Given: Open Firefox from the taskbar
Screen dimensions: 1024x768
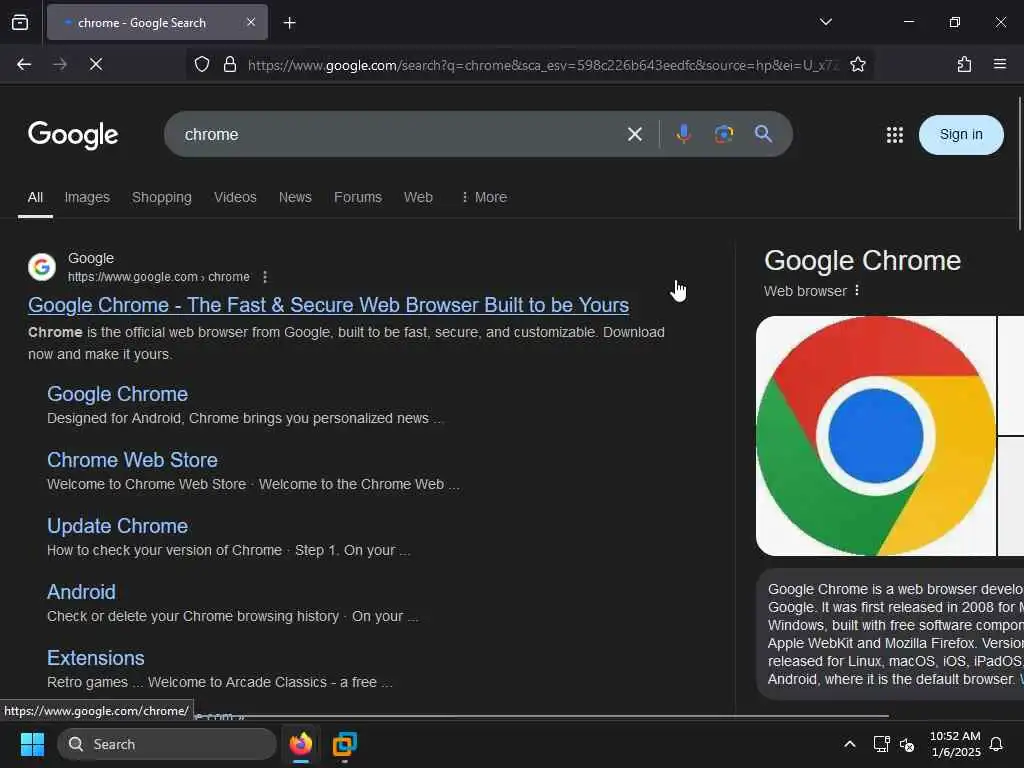Looking at the screenshot, I should (300, 744).
